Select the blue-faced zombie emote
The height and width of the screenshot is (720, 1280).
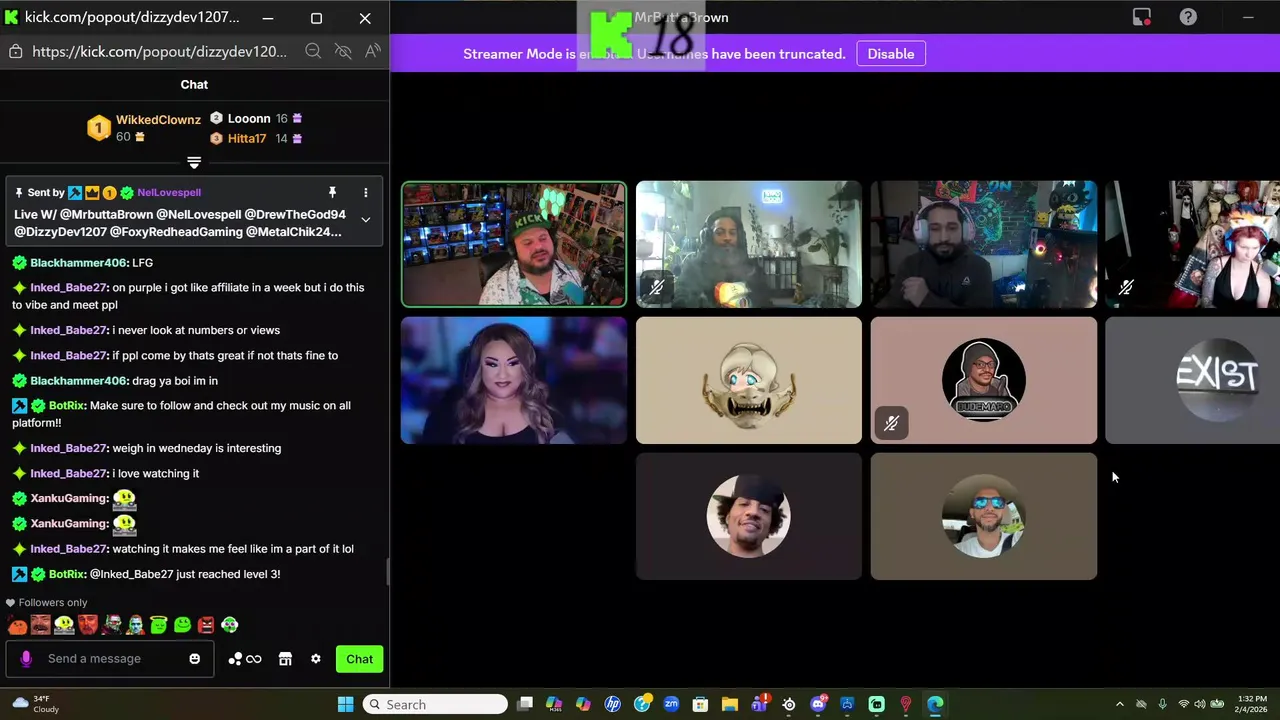pos(135,626)
